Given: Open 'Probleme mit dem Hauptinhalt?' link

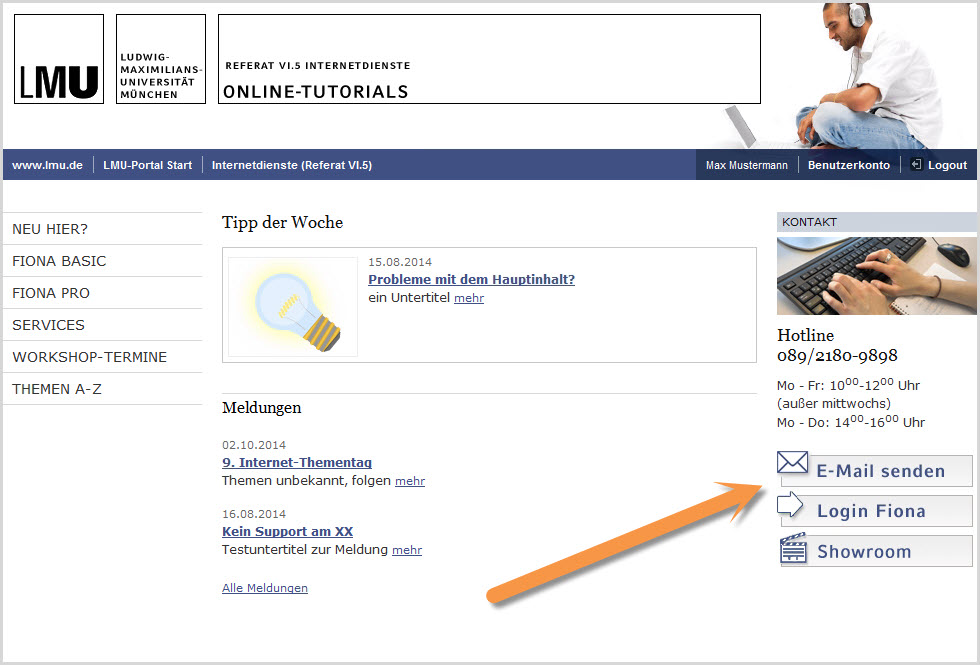Looking at the screenshot, I should tap(471, 279).
